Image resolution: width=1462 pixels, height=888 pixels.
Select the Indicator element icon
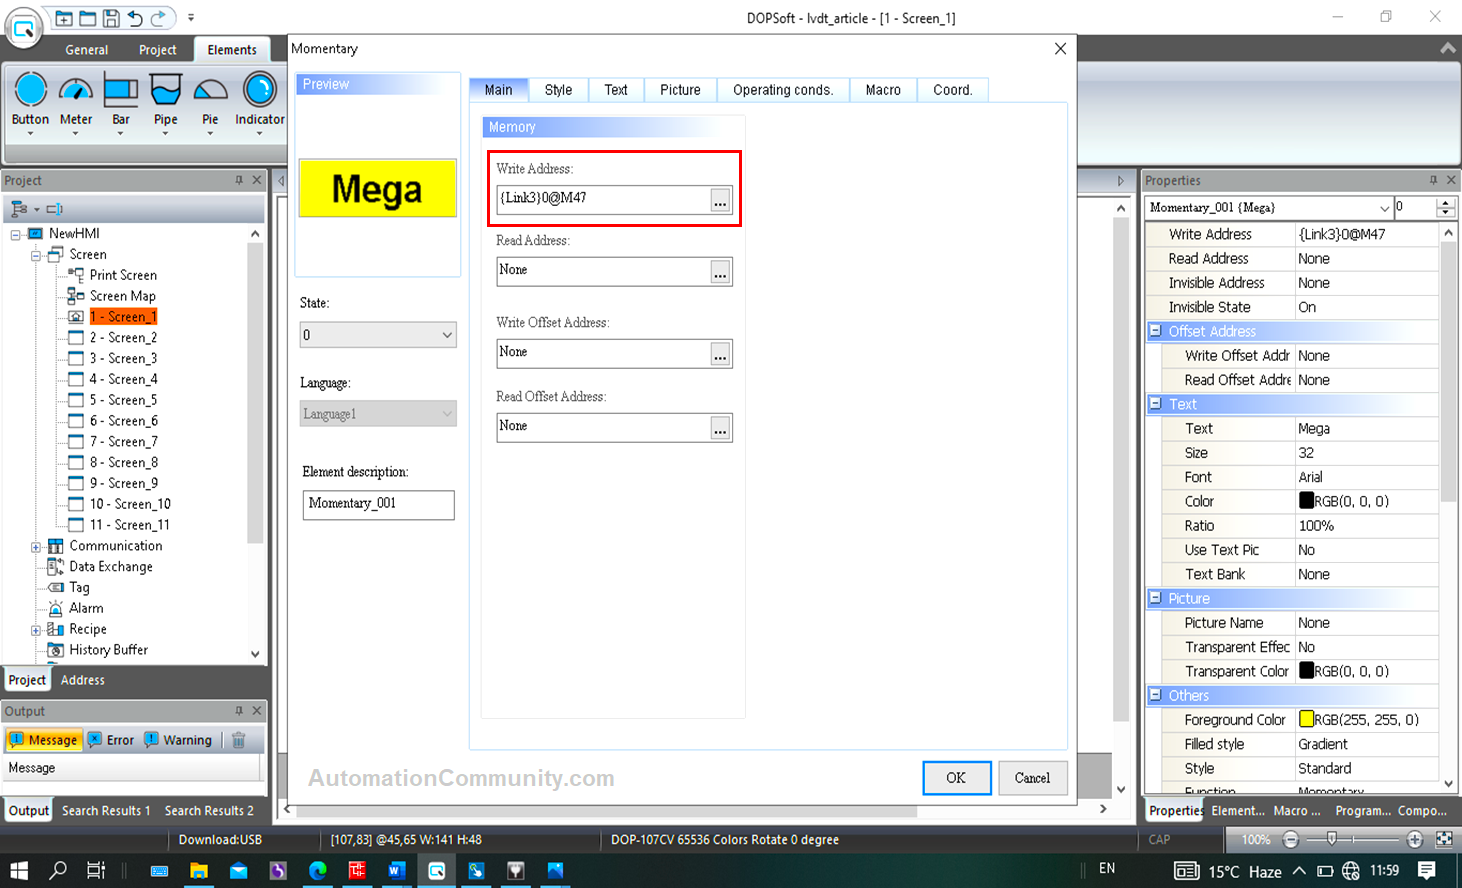click(x=259, y=91)
